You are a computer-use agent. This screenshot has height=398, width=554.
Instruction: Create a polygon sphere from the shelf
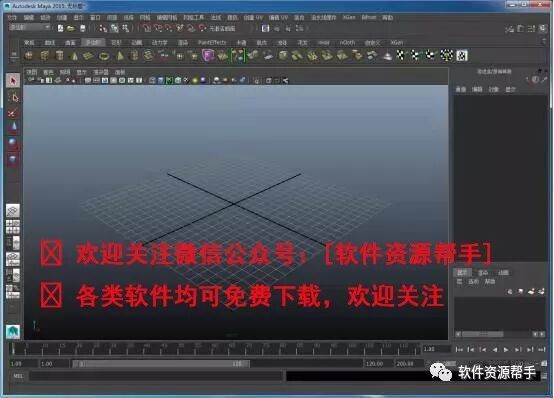click(29, 55)
